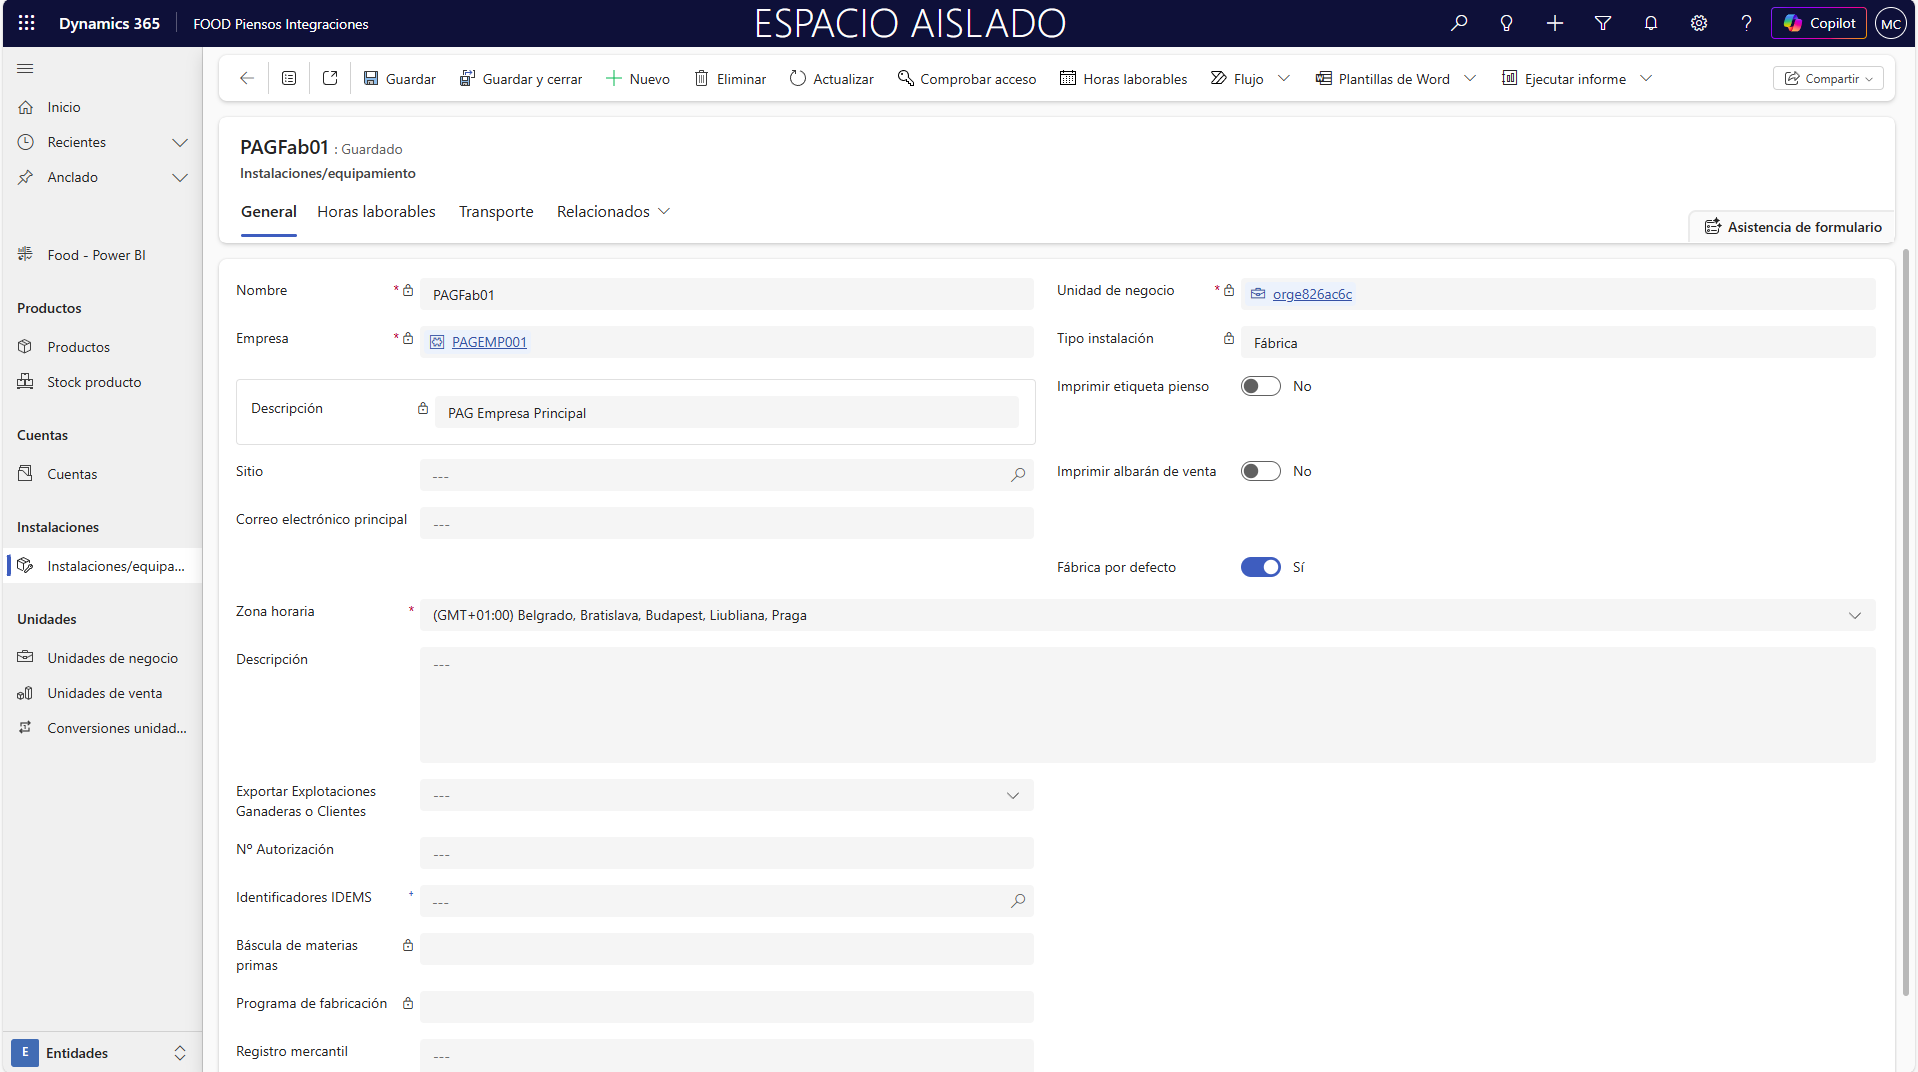This screenshot has height=1072, width=1918.
Task: Open record in new window icon
Action: (330, 78)
